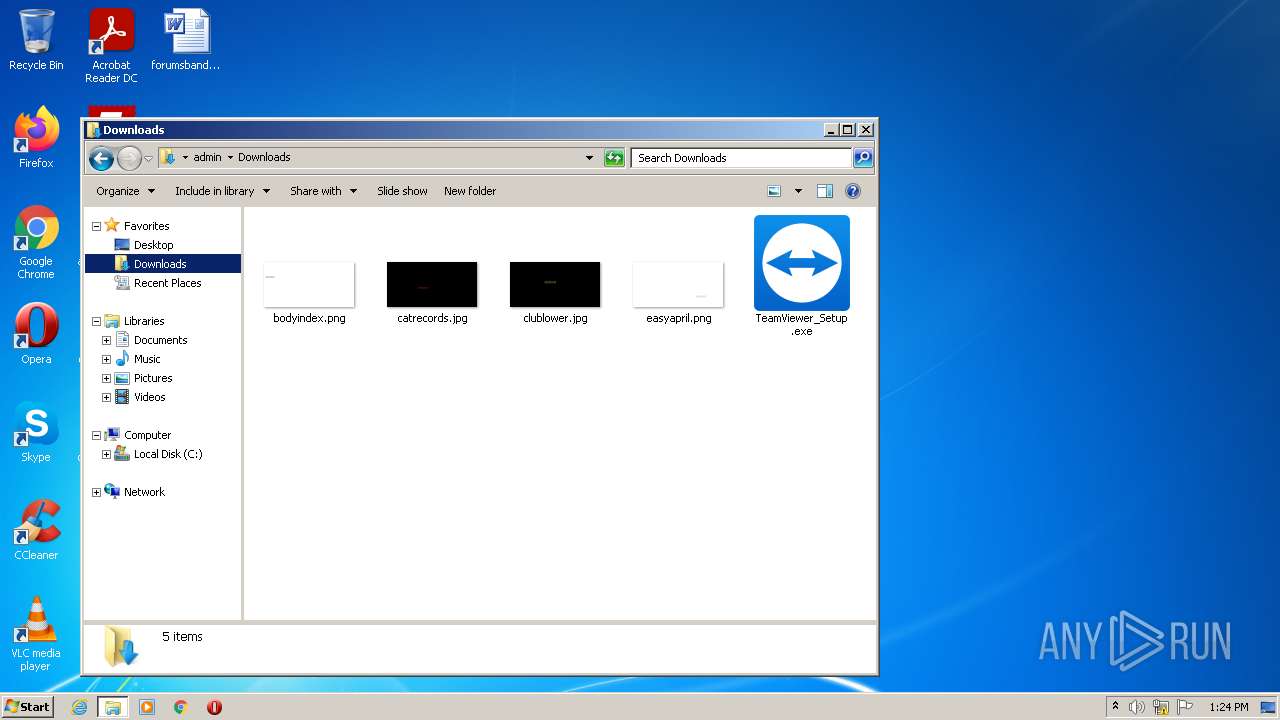This screenshot has width=1280, height=720.
Task: Click the Show desktop button
Action: click(x=1268, y=707)
